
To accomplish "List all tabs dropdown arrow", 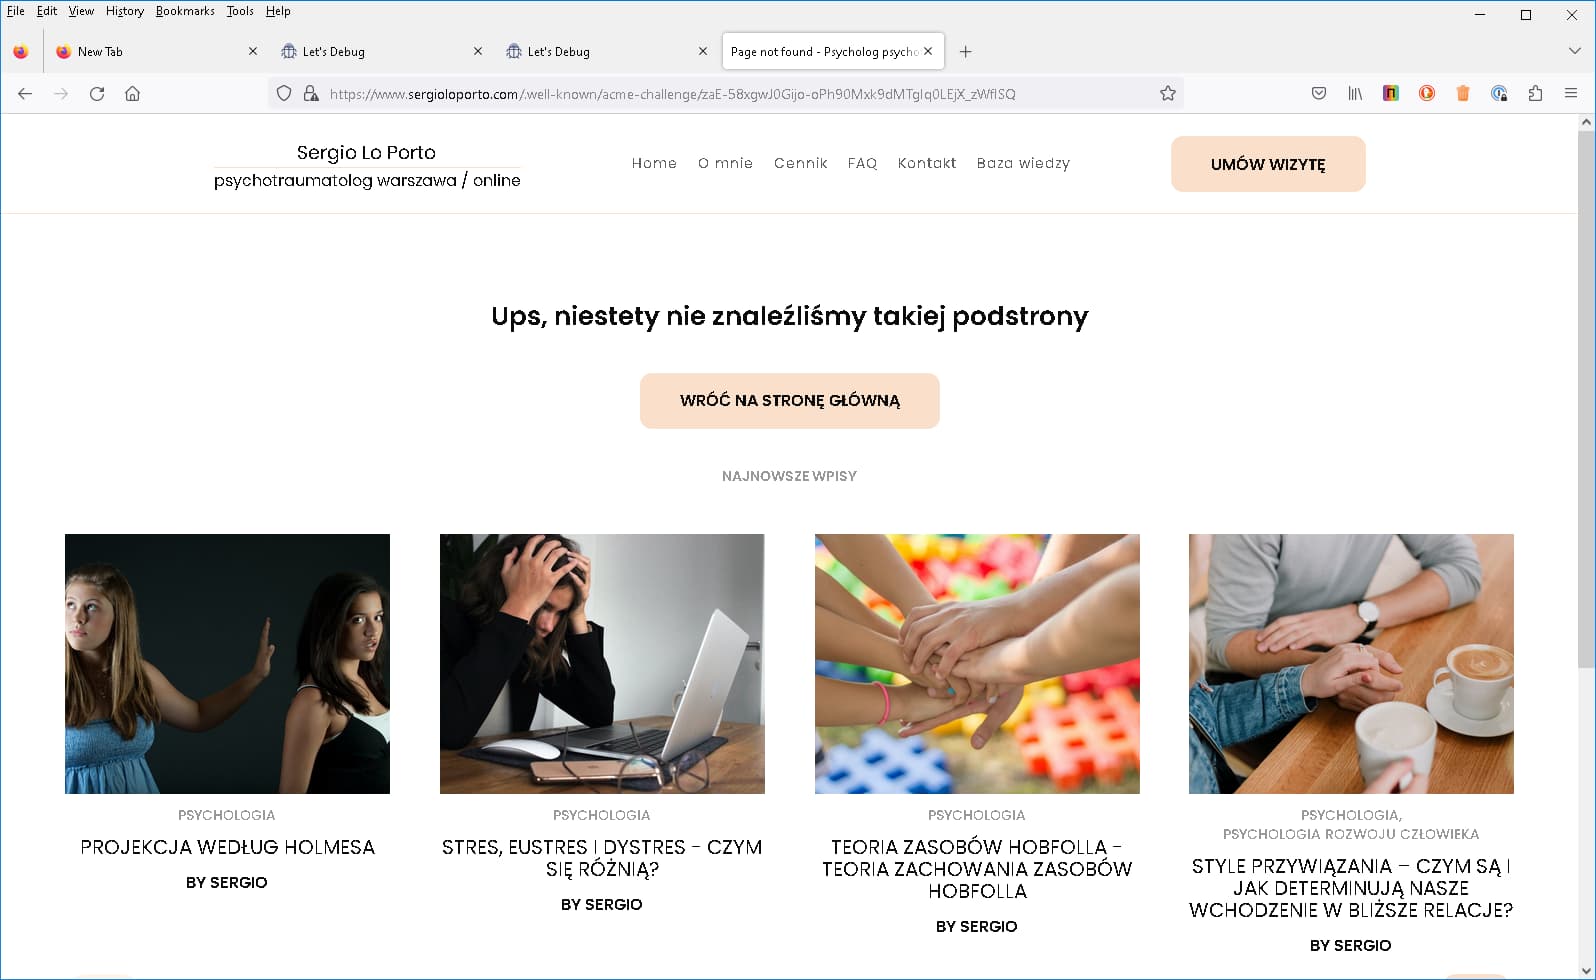I will (1574, 51).
